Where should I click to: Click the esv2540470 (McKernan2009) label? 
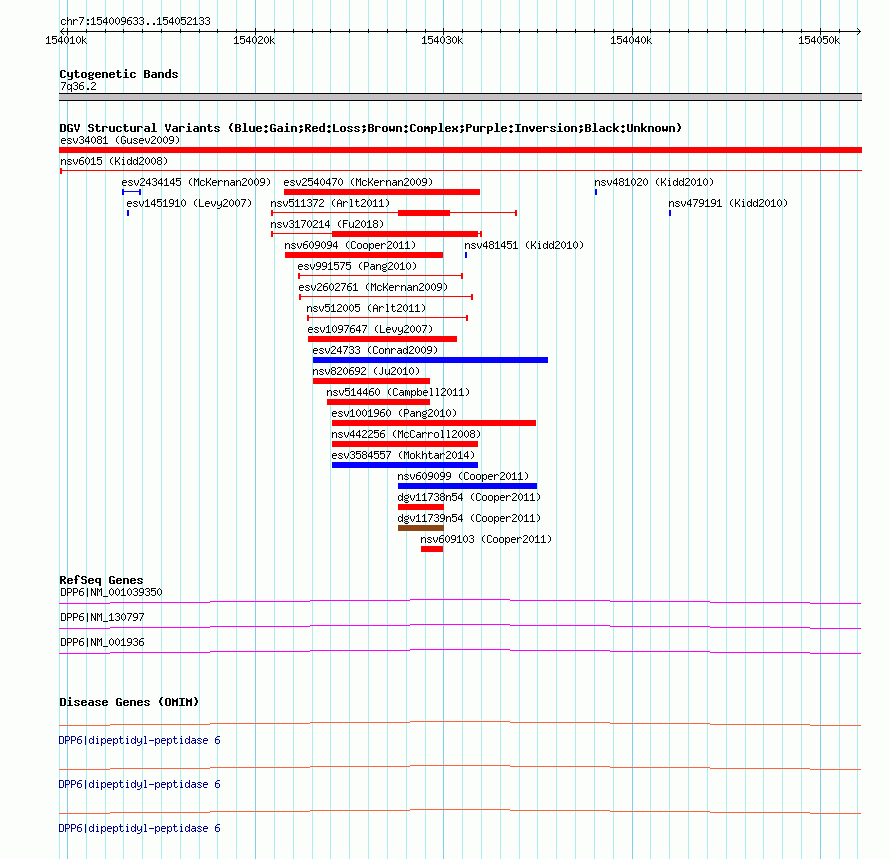point(358,182)
